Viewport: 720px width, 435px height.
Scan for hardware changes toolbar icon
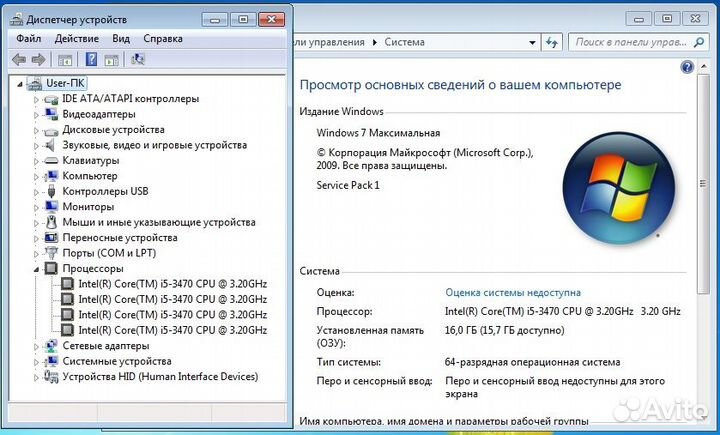pyautogui.click(x=138, y=59)
